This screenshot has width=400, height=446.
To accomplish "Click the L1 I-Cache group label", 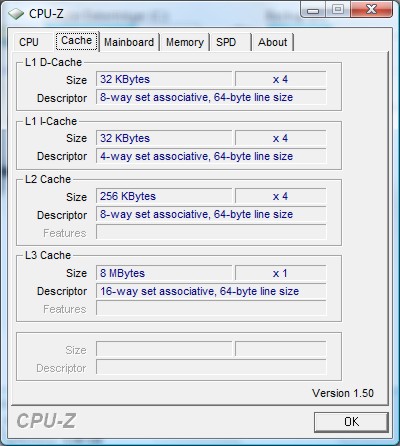I will click(x=51, y=121).
